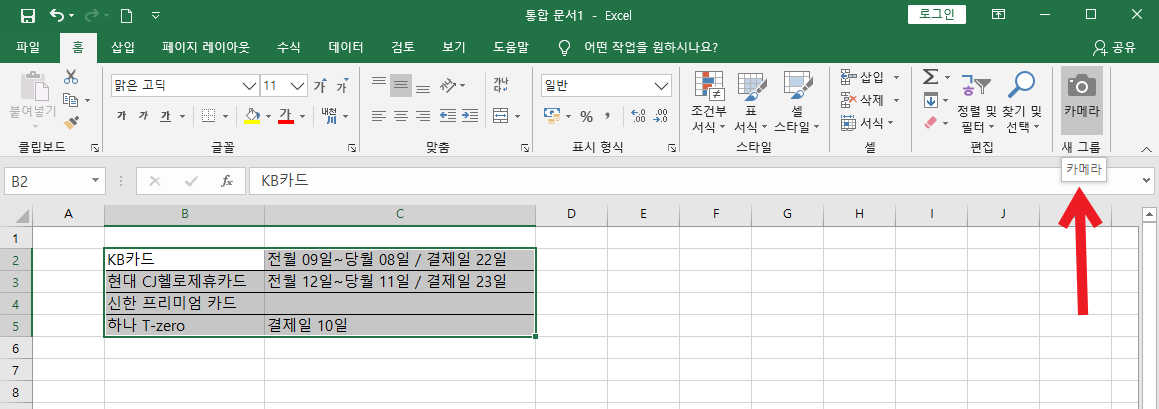Select the Format Painter brush icon
The width and height of the screenshot is (1159, 409).
[71, 122]
